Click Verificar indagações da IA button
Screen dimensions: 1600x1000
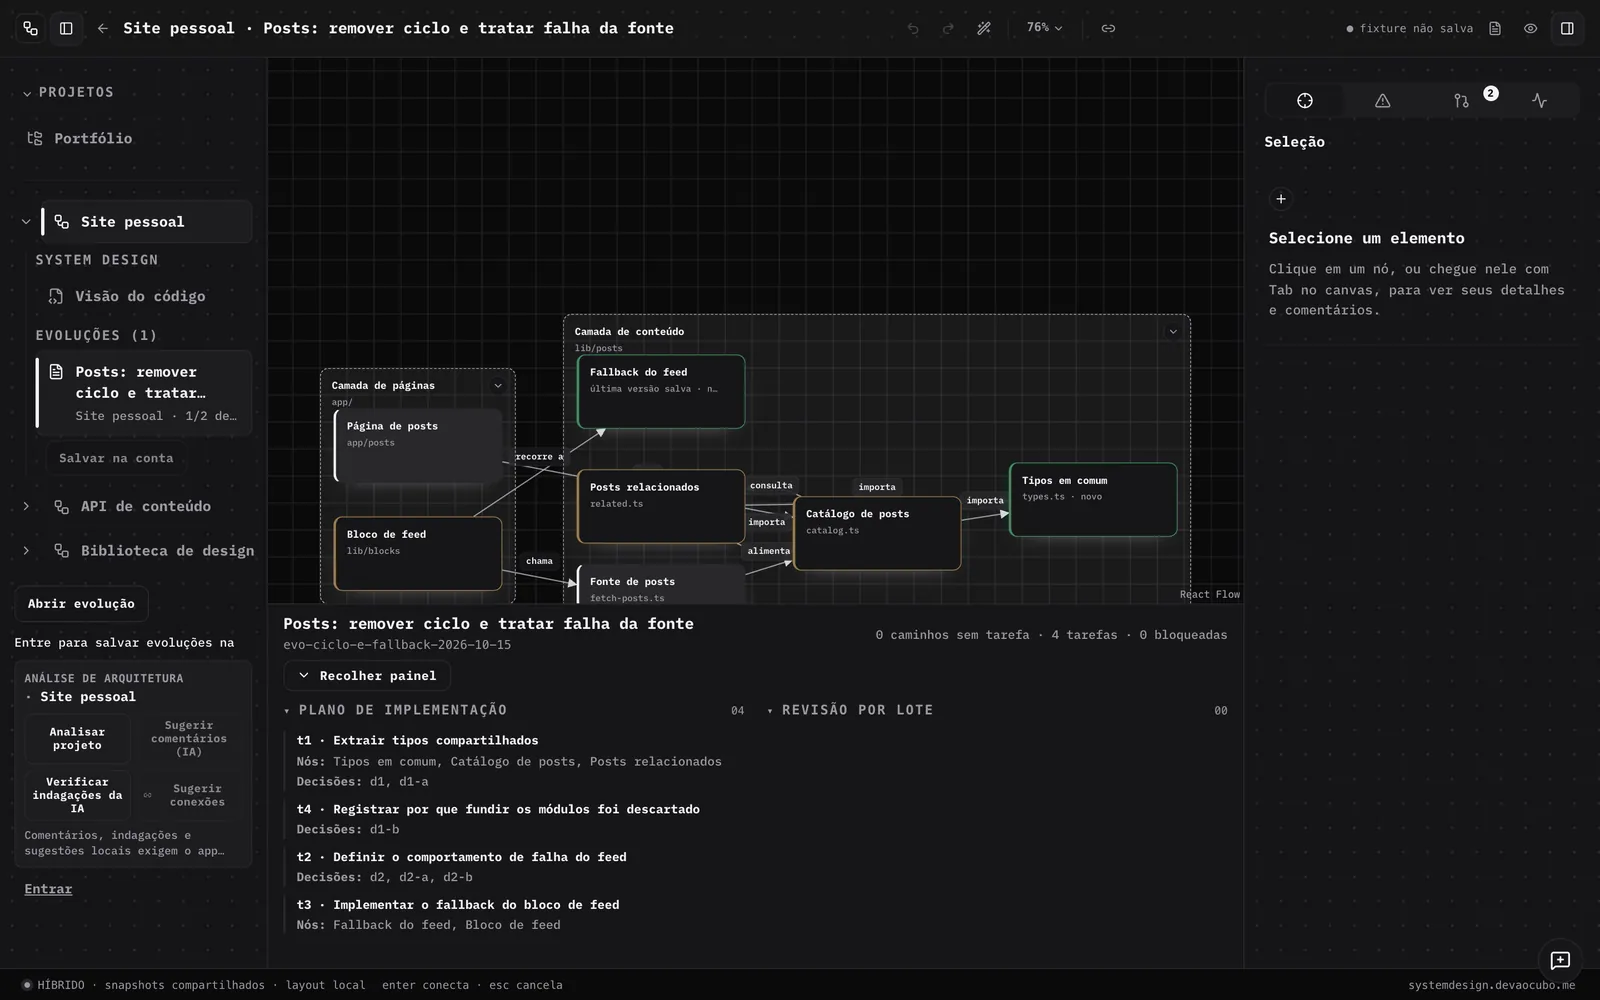point(77,795)
